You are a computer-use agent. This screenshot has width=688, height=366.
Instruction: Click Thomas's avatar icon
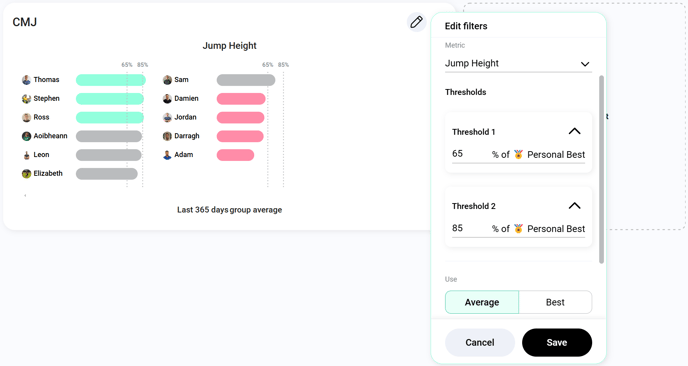26,80
